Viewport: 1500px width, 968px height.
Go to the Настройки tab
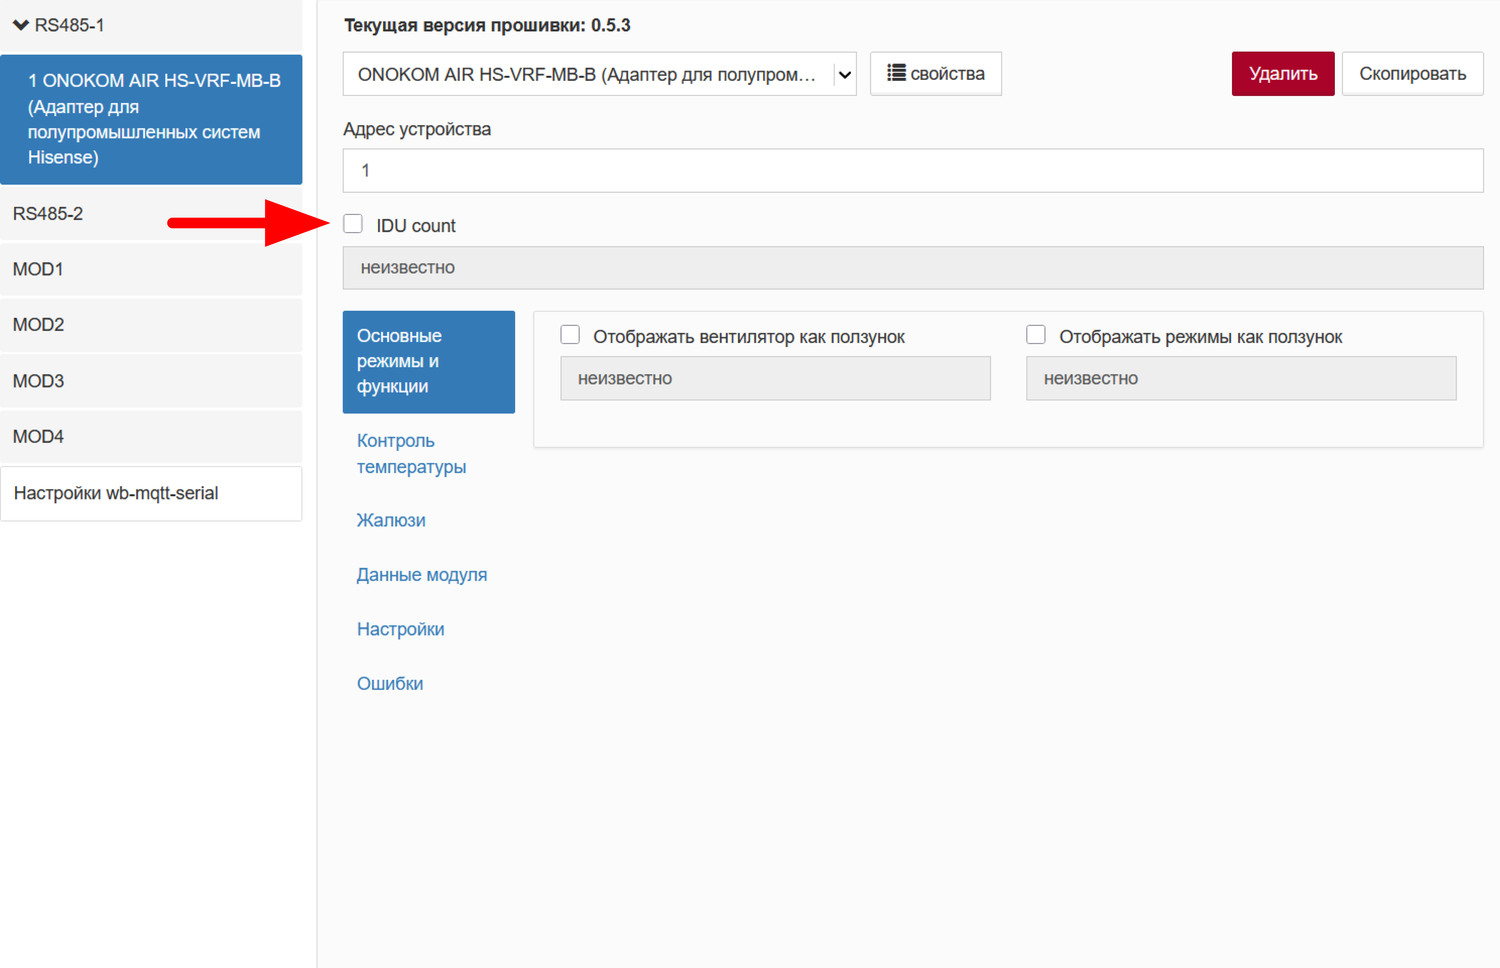coord(400,629)
